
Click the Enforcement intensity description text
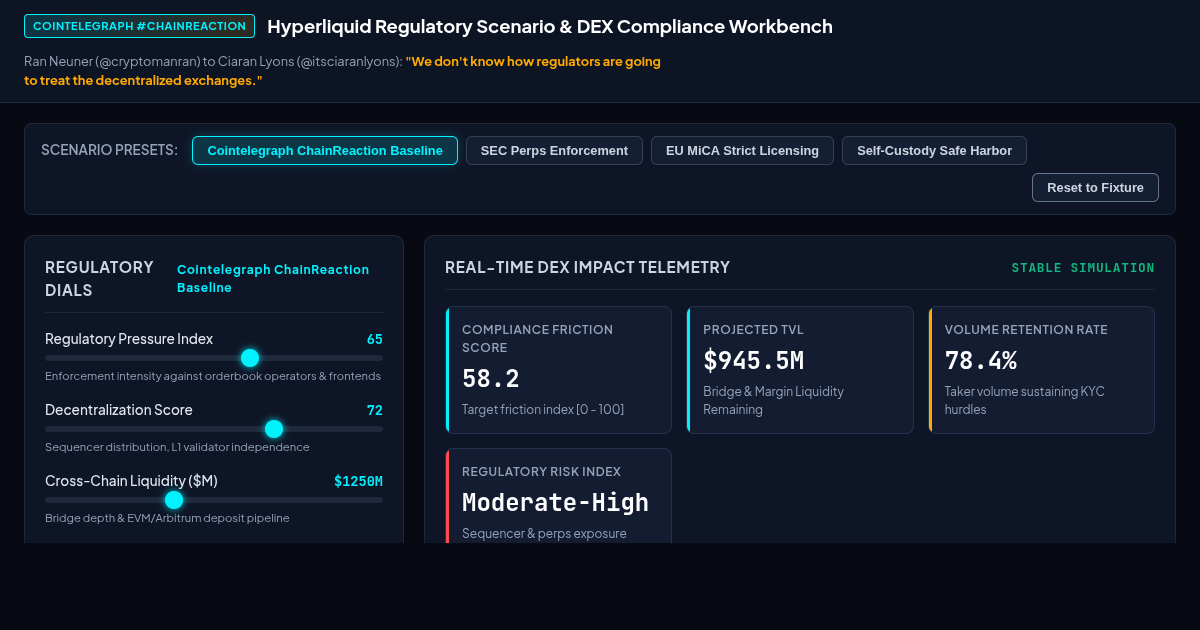213,376
